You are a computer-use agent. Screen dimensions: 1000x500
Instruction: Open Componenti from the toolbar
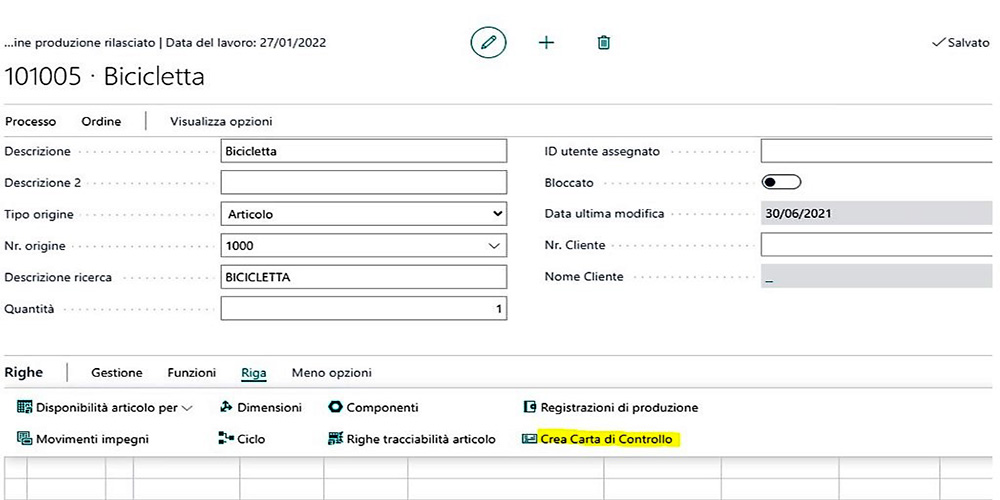click(x=336, y=407)
